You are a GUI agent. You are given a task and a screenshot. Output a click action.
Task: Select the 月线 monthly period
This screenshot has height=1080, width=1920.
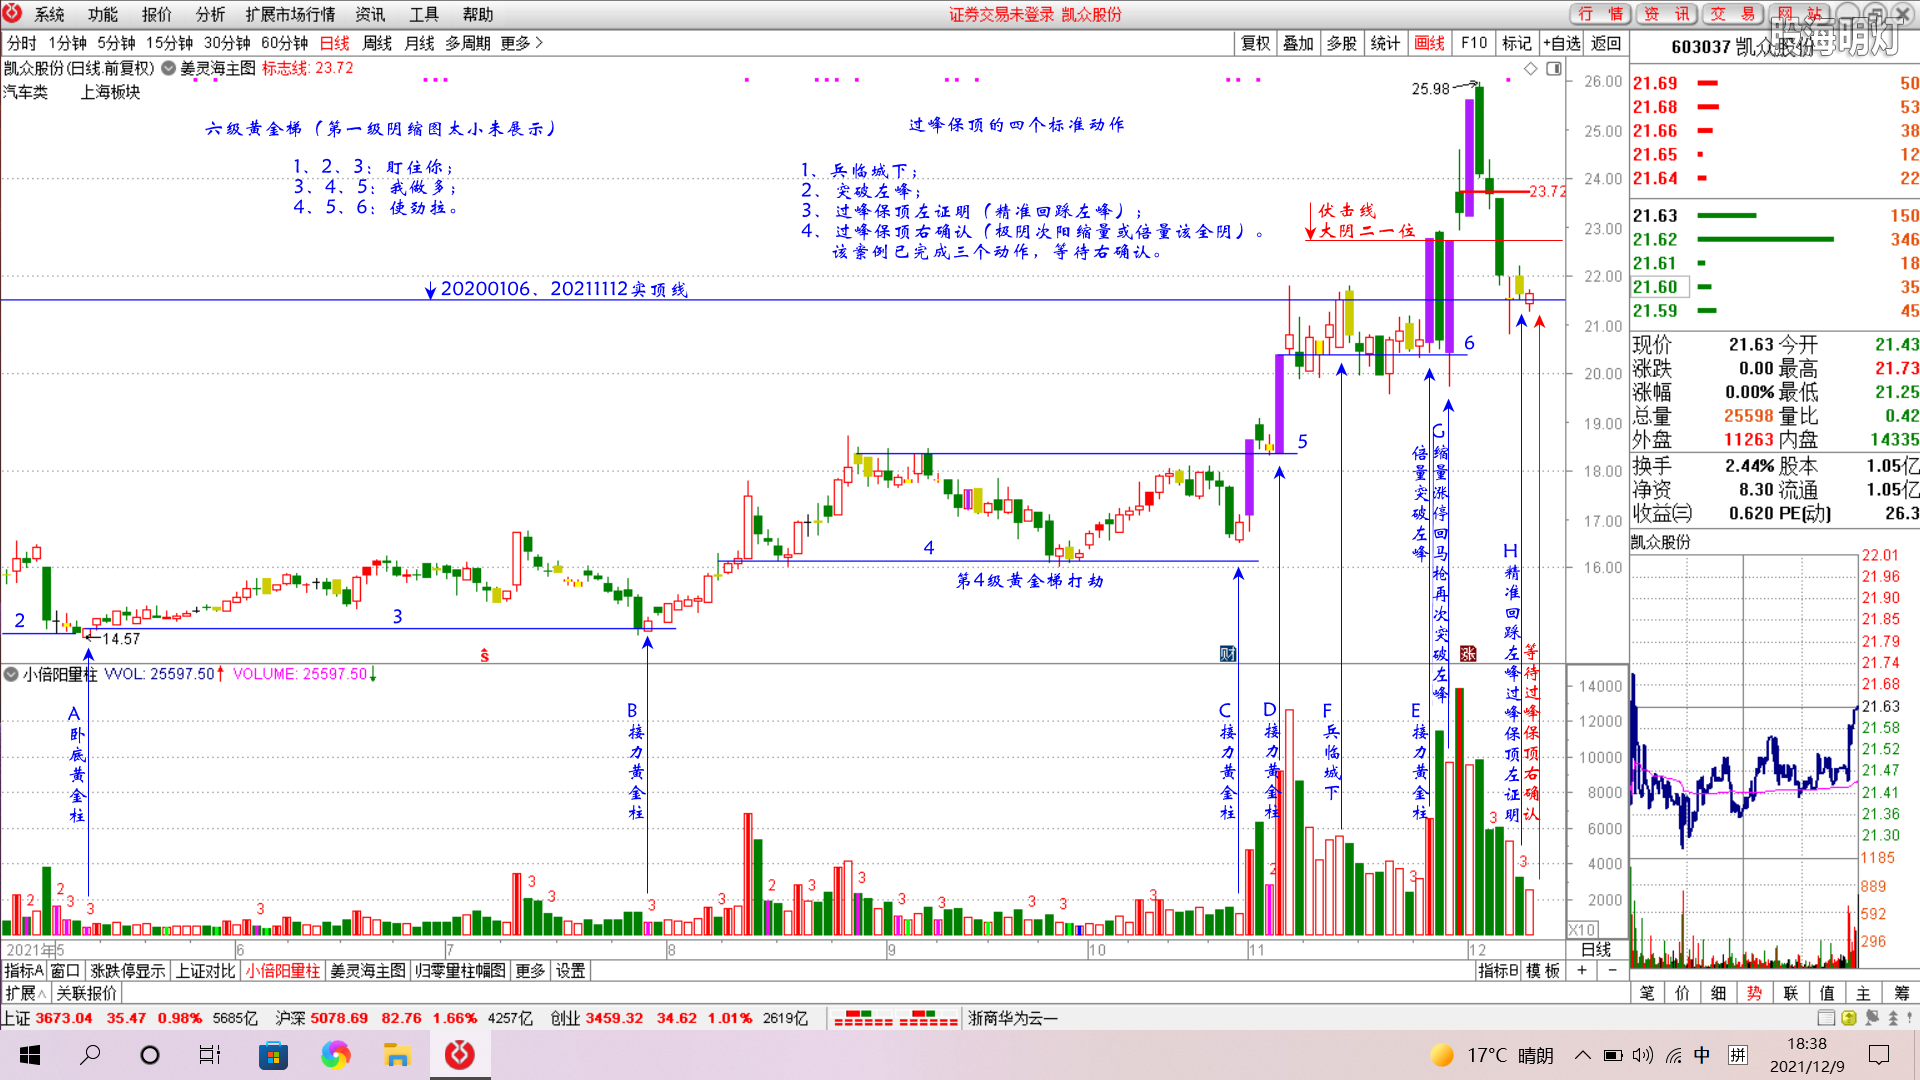(419, 43)
